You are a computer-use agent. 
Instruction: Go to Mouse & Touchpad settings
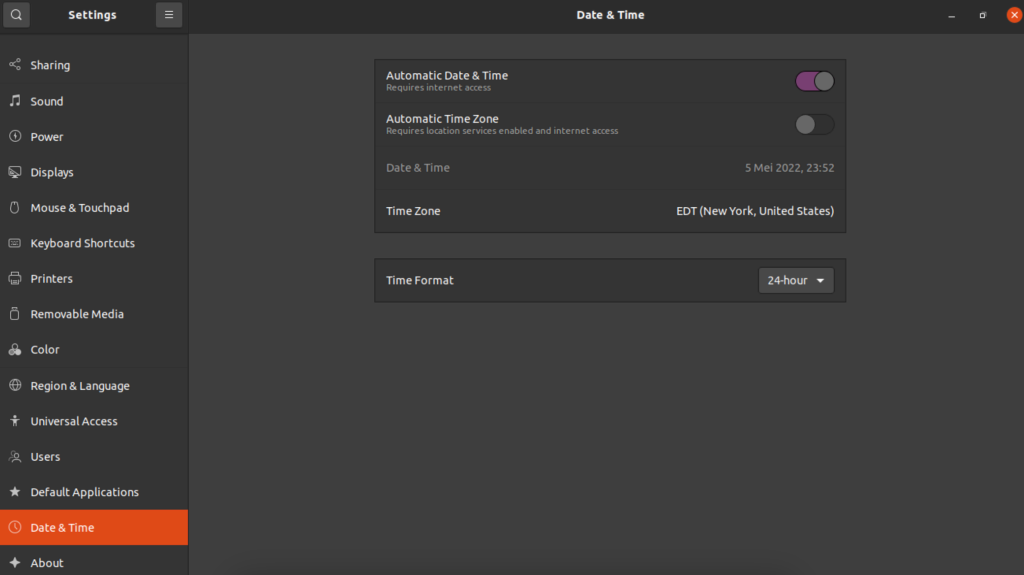click(x=79, y=208)
